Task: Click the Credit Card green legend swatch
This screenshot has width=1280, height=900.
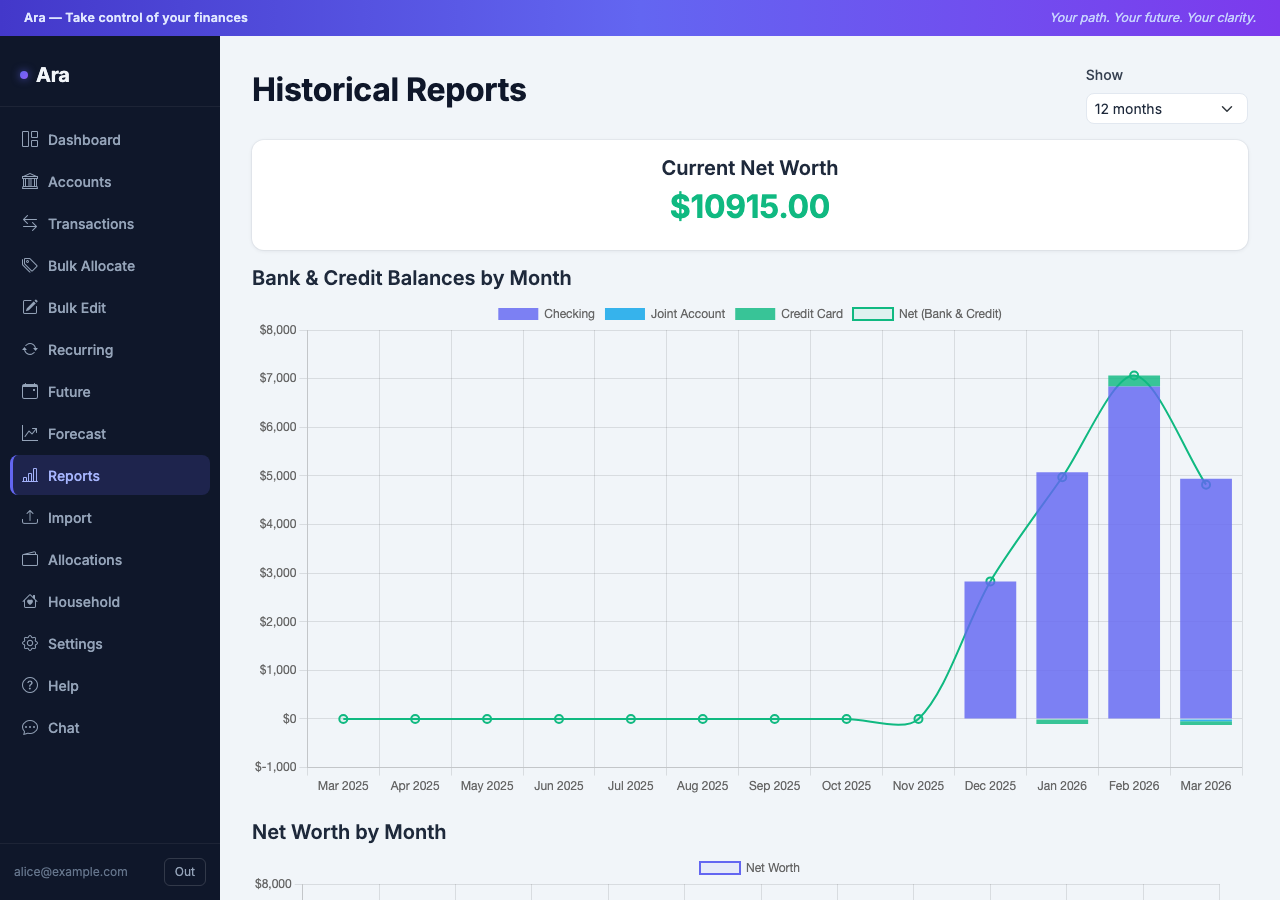Action: [x=755, y=314]
